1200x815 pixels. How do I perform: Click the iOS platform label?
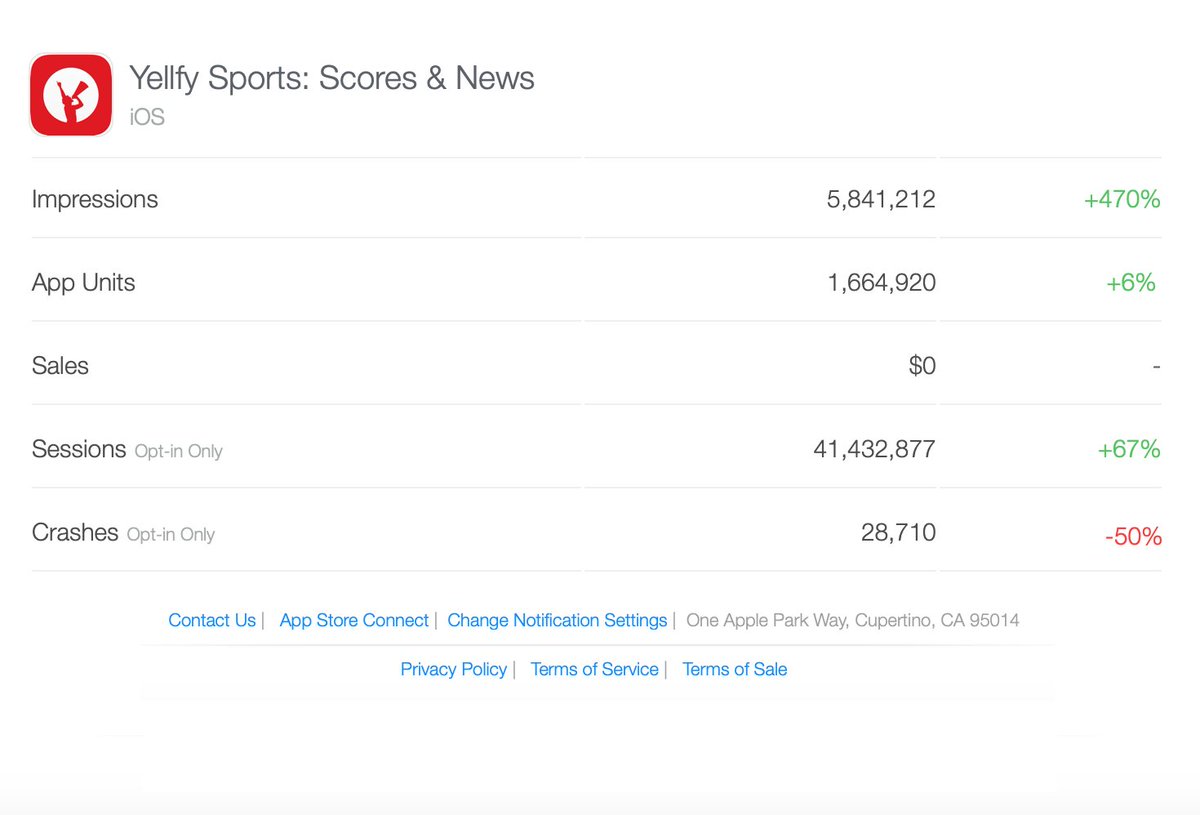coord(147,117)
